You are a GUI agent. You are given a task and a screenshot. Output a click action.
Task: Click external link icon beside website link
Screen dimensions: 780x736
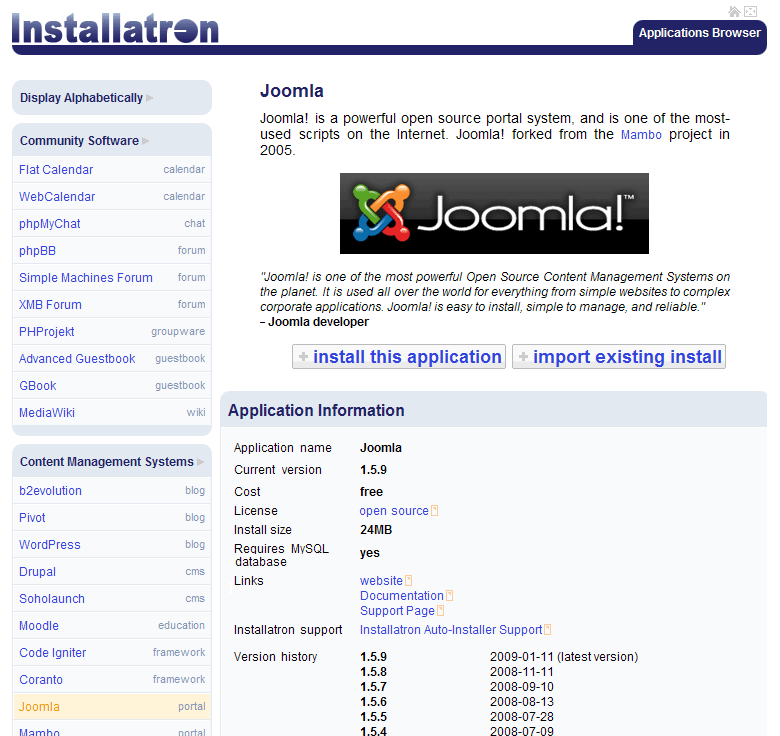pyautogui.click(x=409, y=580)
